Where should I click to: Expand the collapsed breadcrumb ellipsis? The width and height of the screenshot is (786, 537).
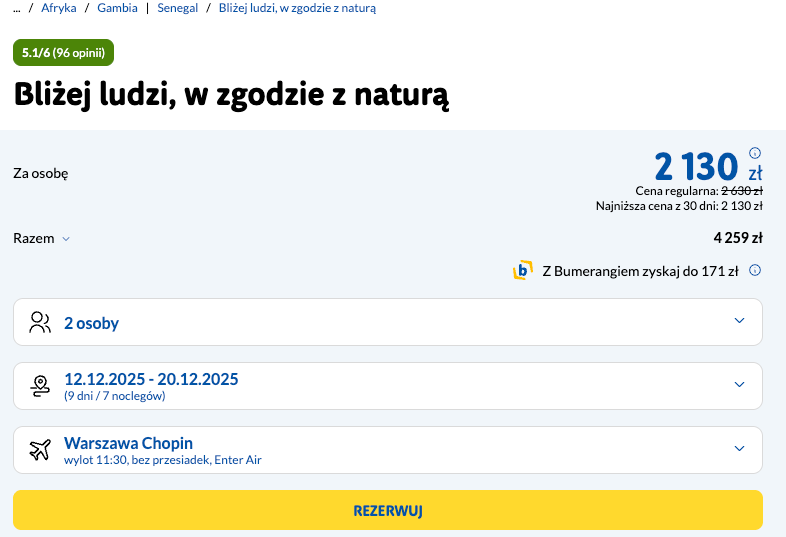16,8
